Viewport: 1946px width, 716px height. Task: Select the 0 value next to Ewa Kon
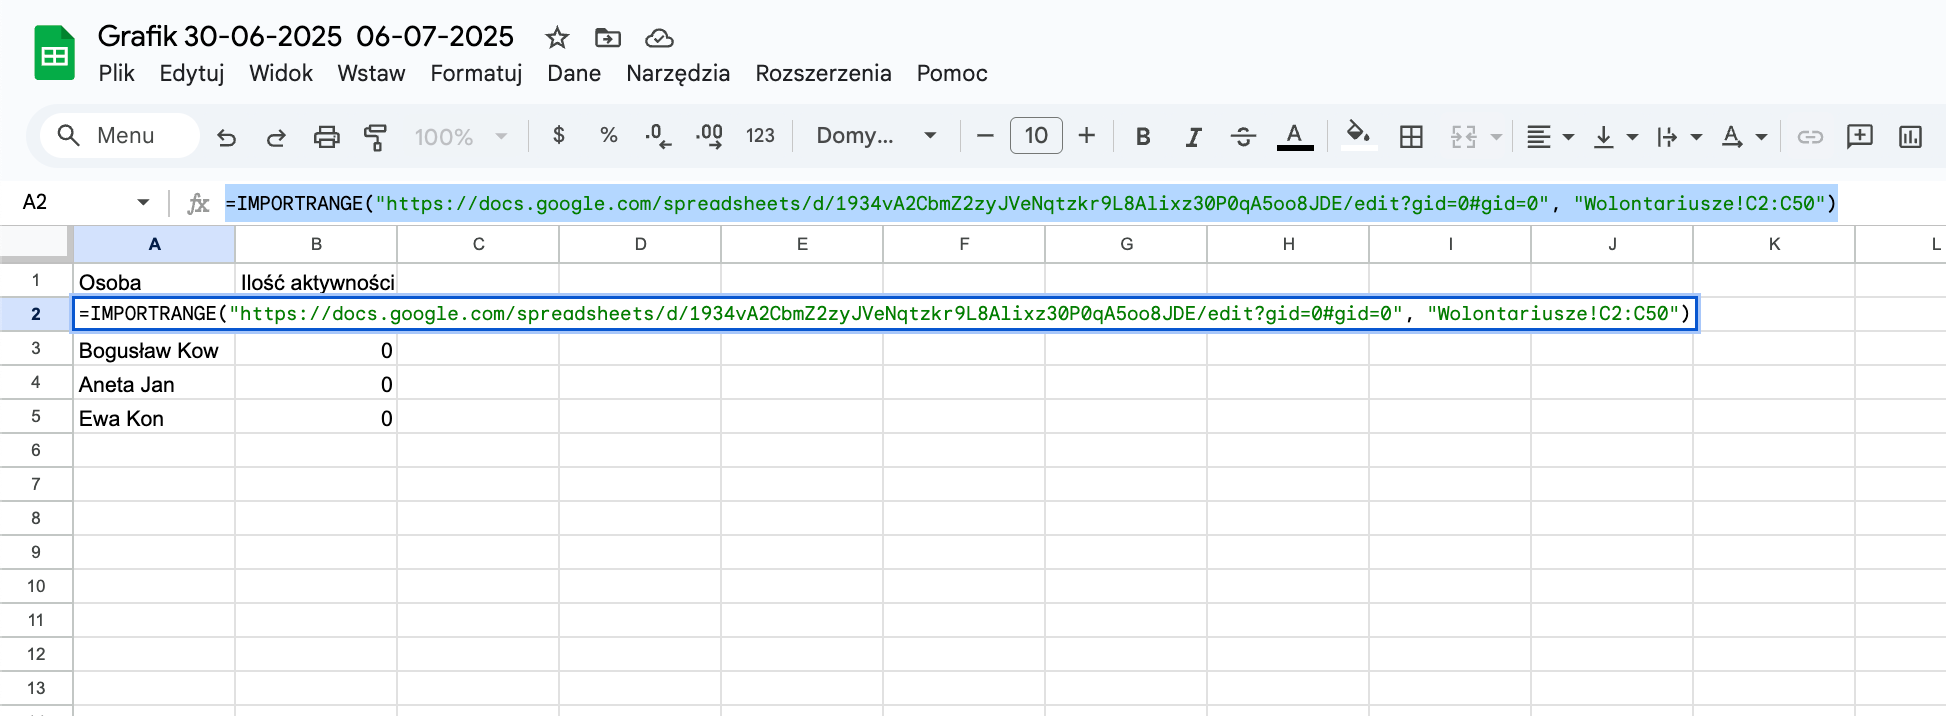(x=316, y=417)
